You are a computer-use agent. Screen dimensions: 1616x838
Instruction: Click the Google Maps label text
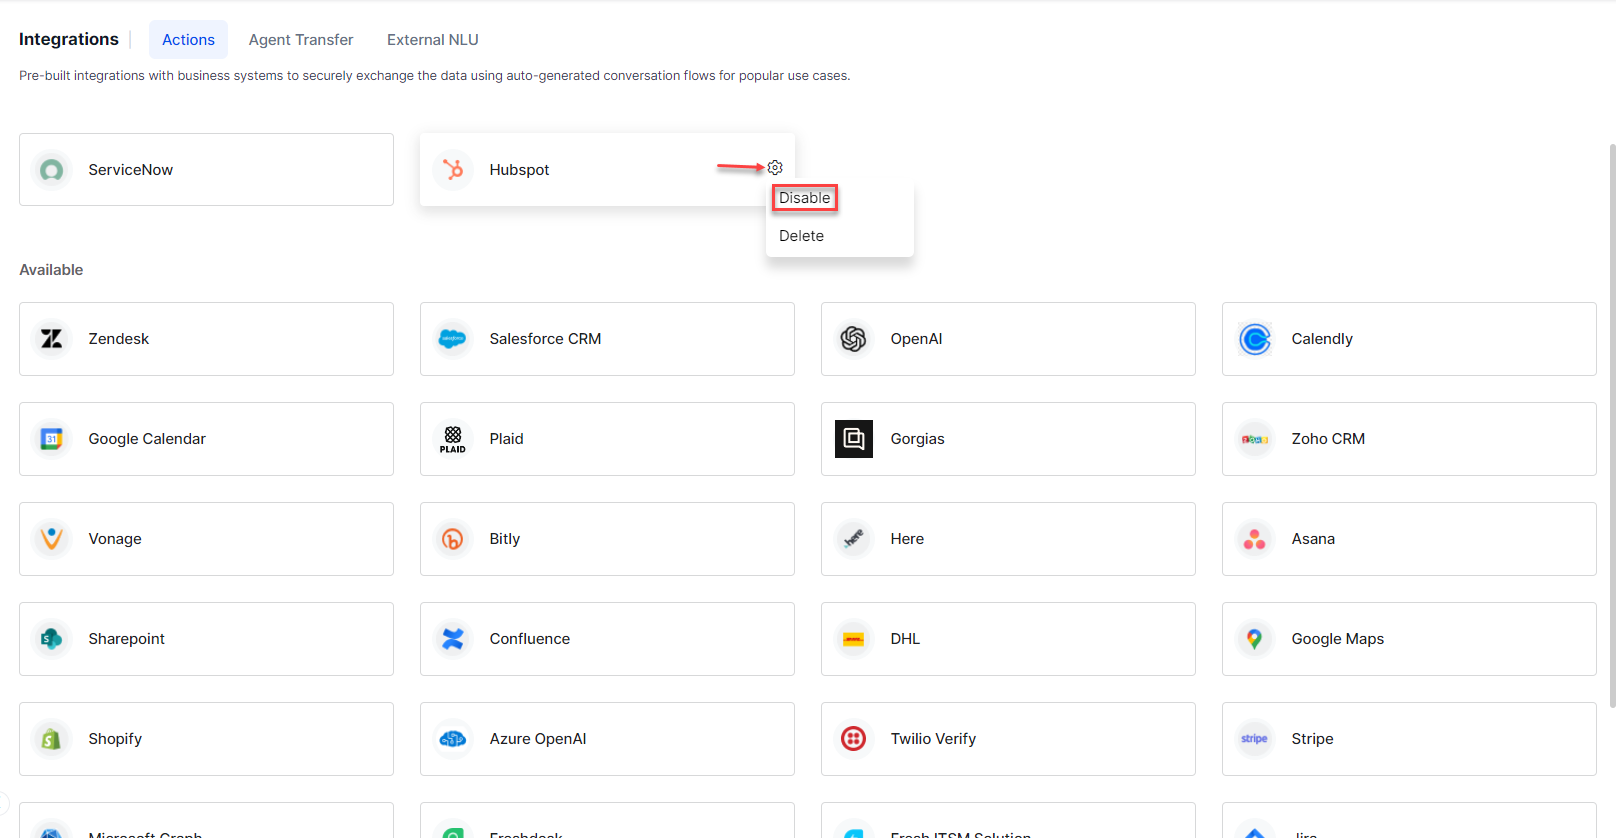(x=1337, y=639)
